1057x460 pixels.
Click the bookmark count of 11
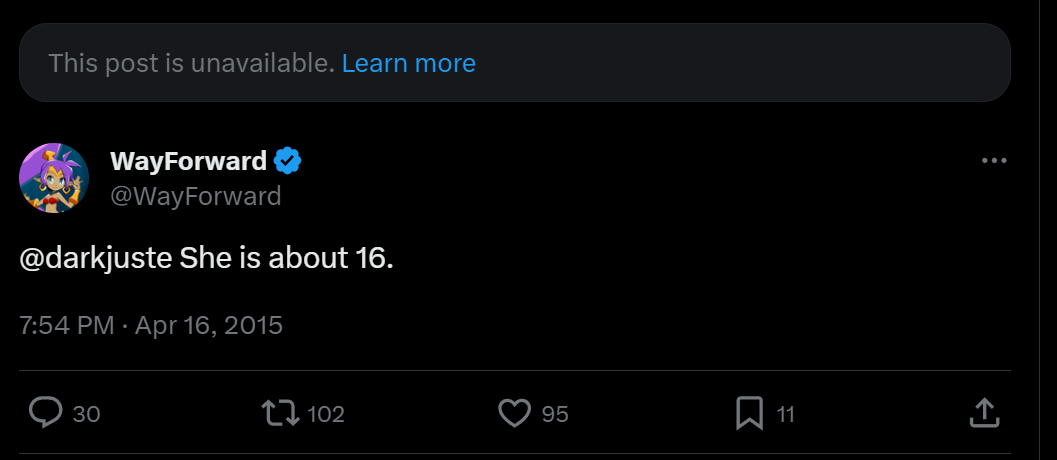pyautogui.click(x=785, y=414)
